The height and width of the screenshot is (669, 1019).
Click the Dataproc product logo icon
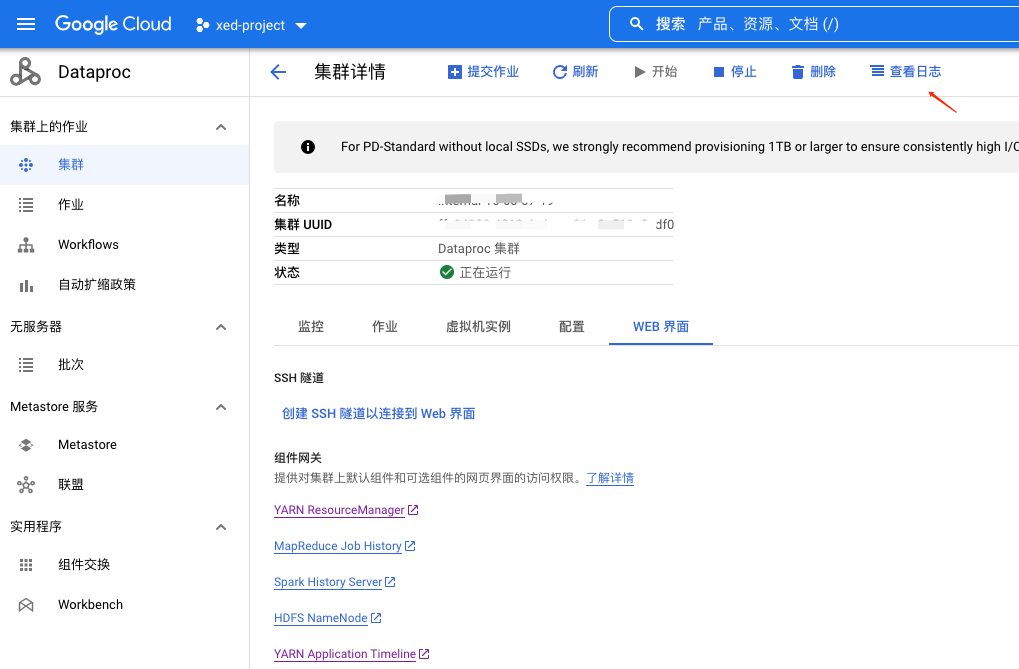[x=25, y=72]
